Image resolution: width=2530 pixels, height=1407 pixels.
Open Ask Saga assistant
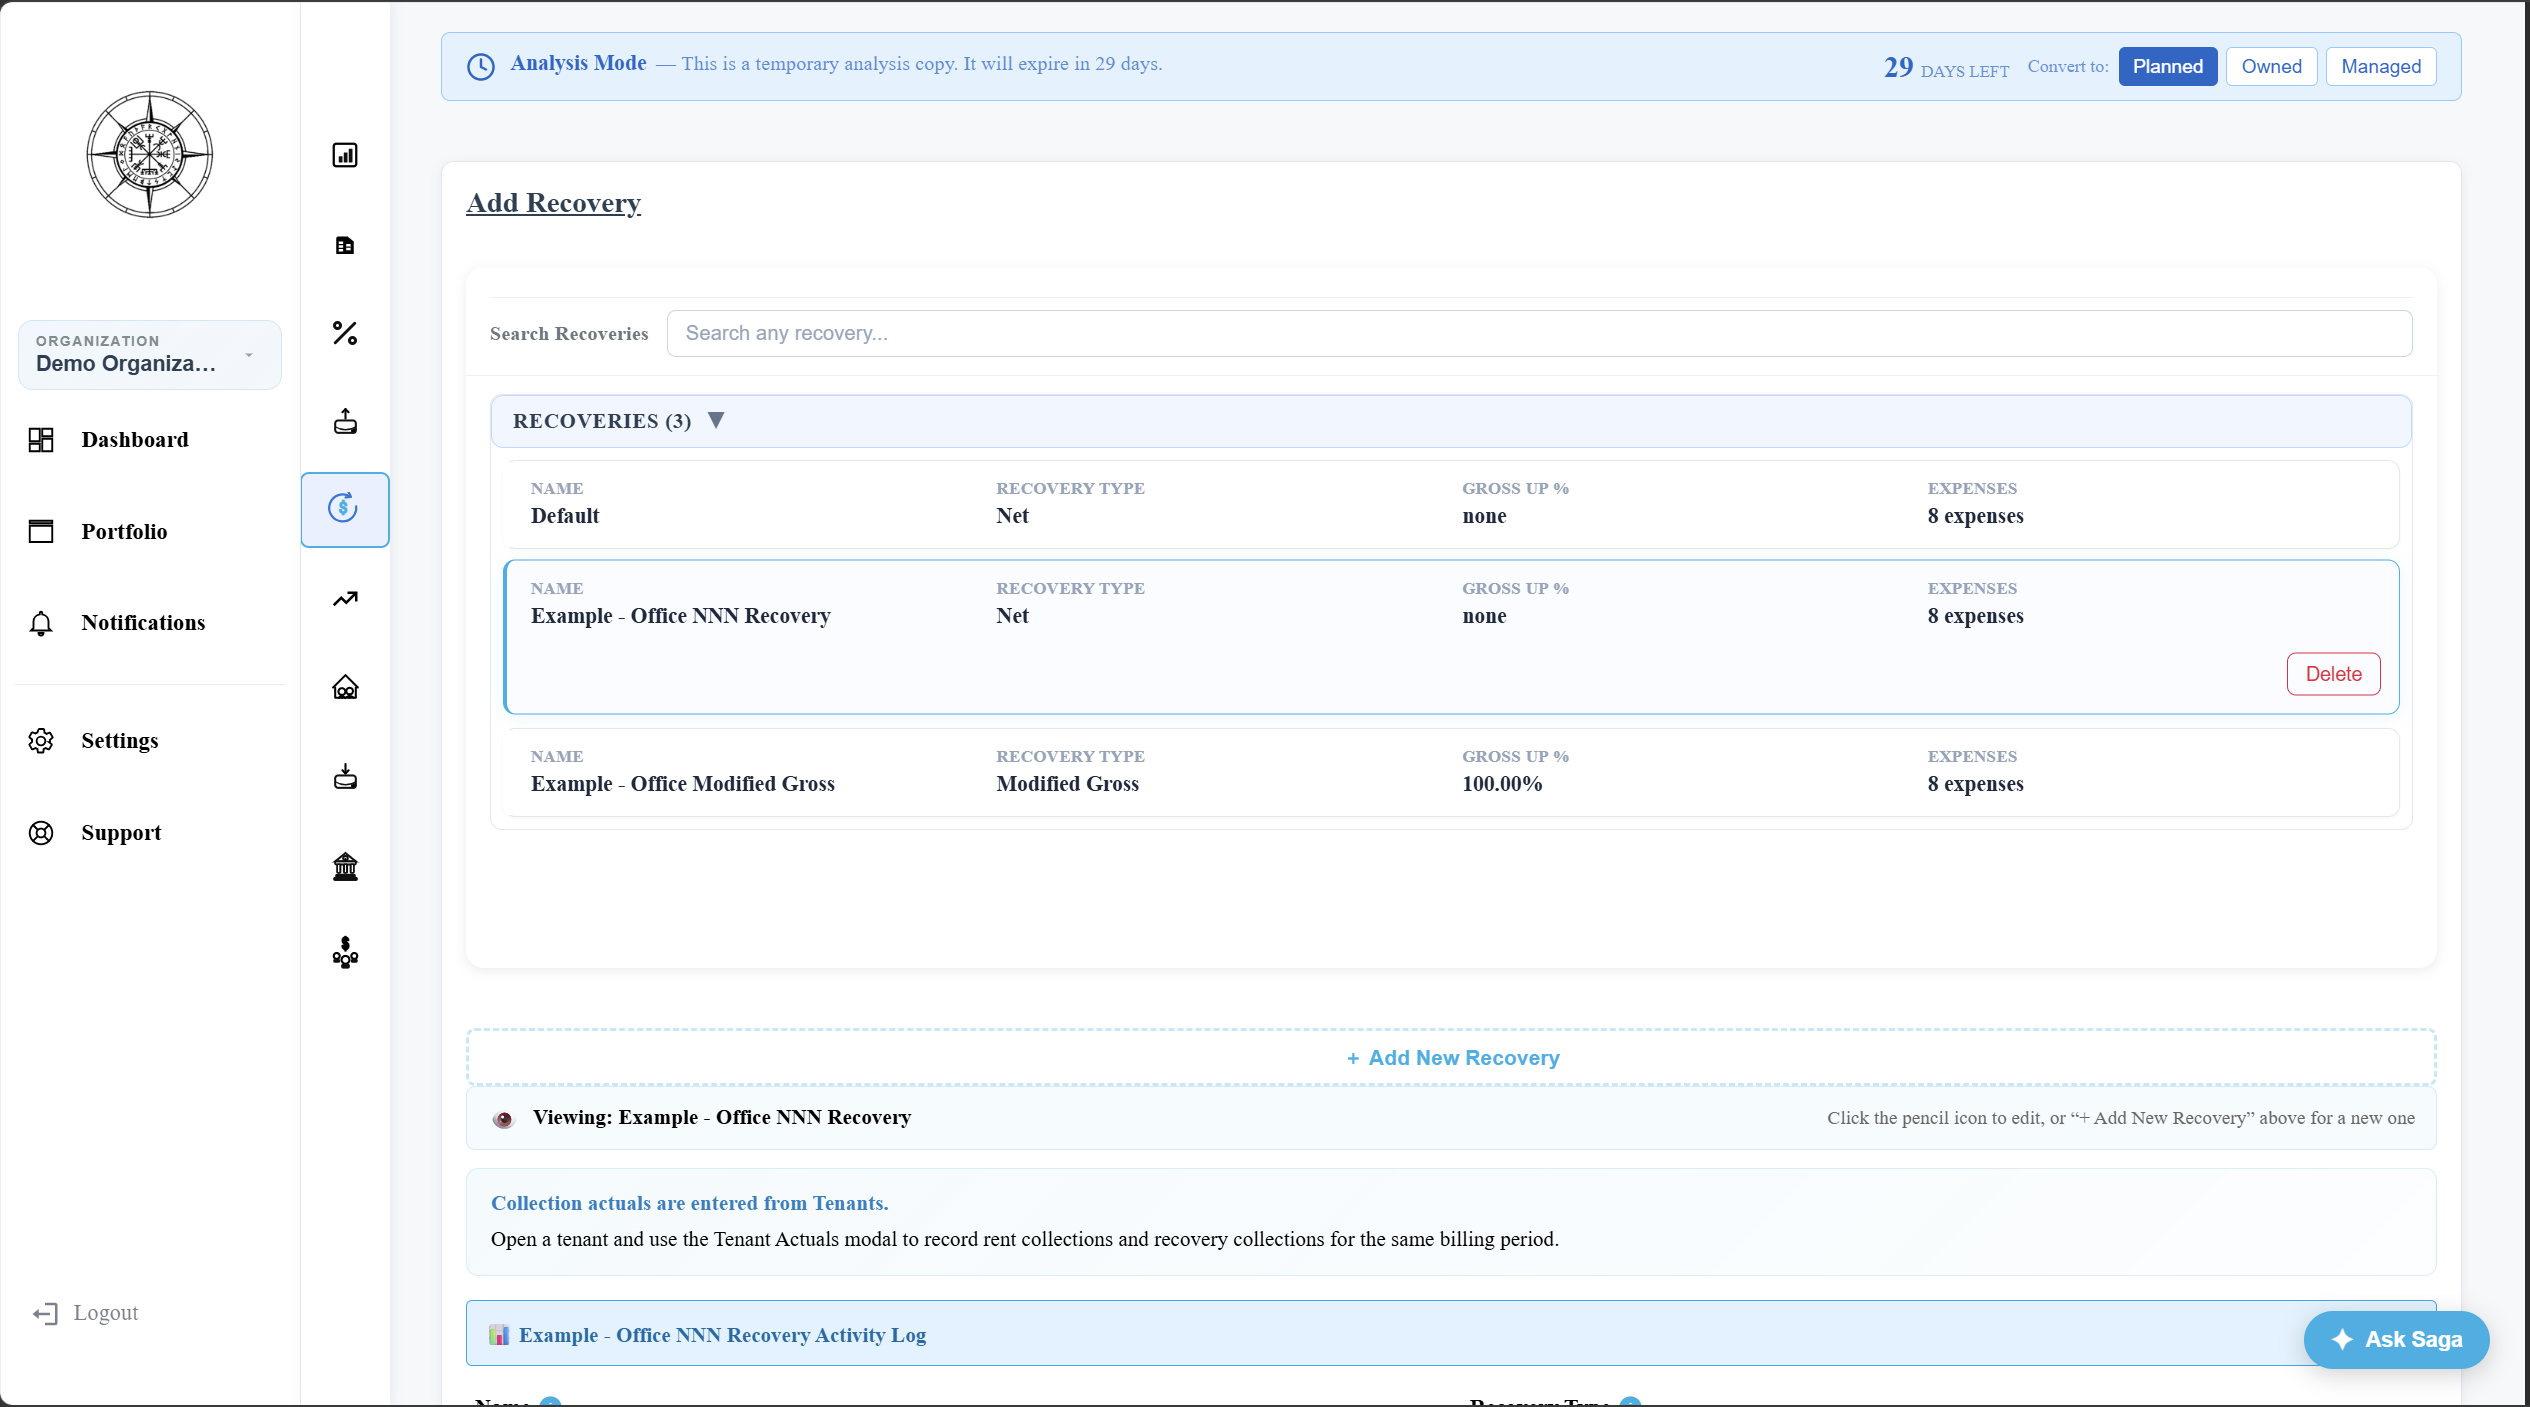click(x=2396, y=1340)
